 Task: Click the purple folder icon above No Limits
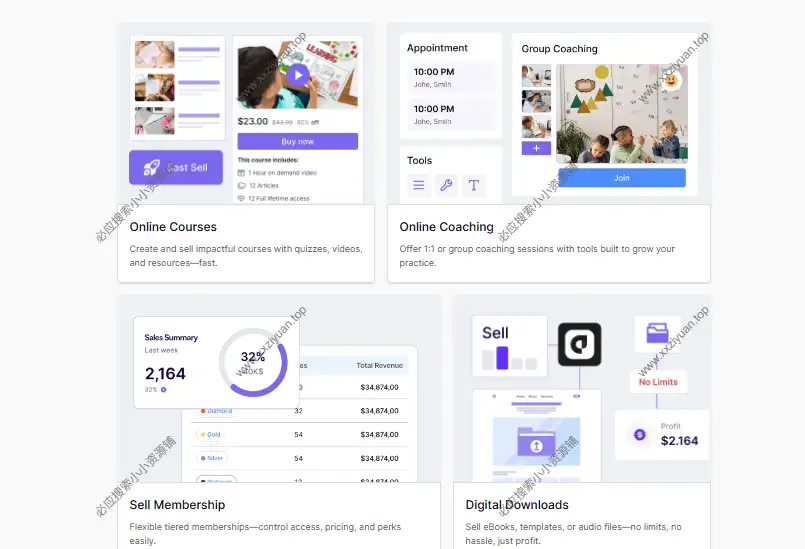[657, 333]
